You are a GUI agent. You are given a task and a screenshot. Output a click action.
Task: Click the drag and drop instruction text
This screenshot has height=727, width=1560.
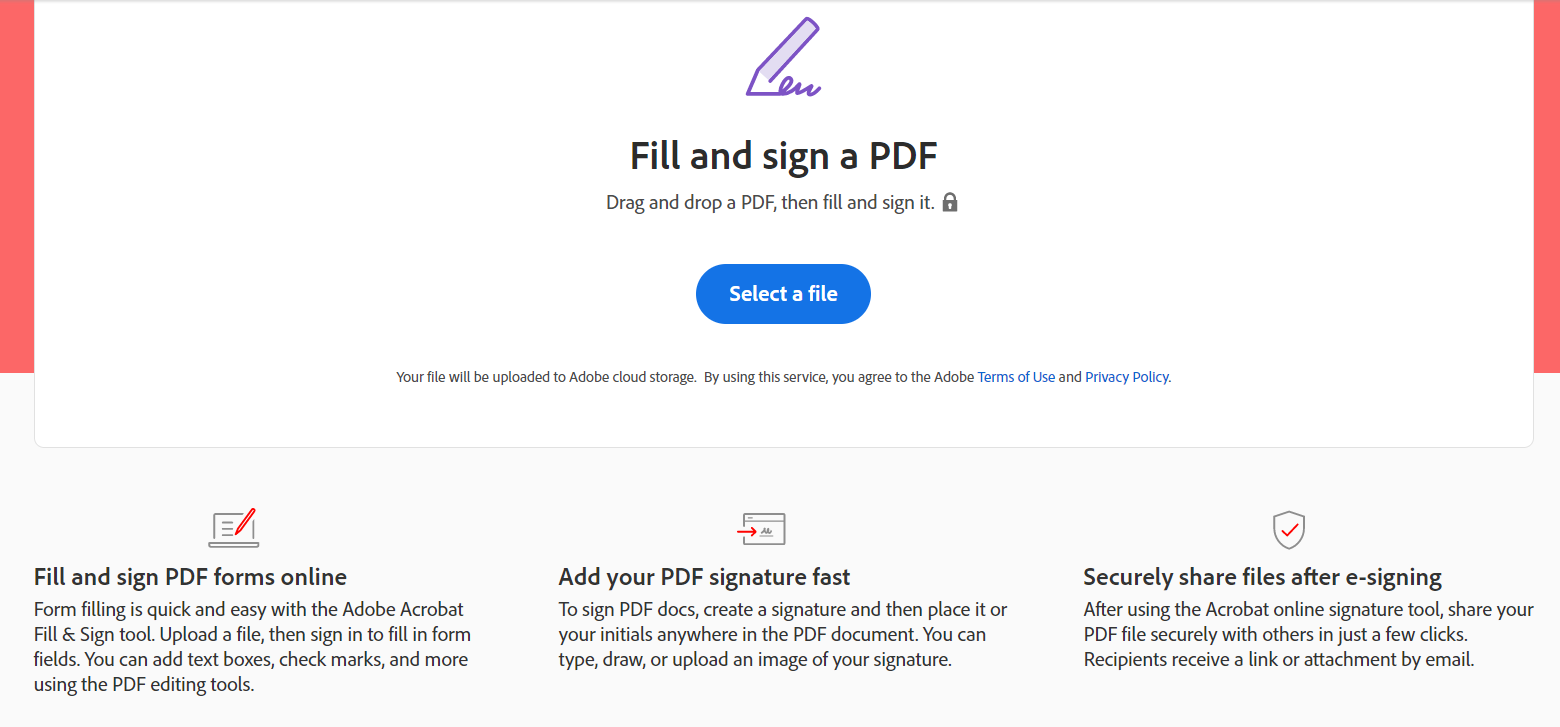(770, 201)
